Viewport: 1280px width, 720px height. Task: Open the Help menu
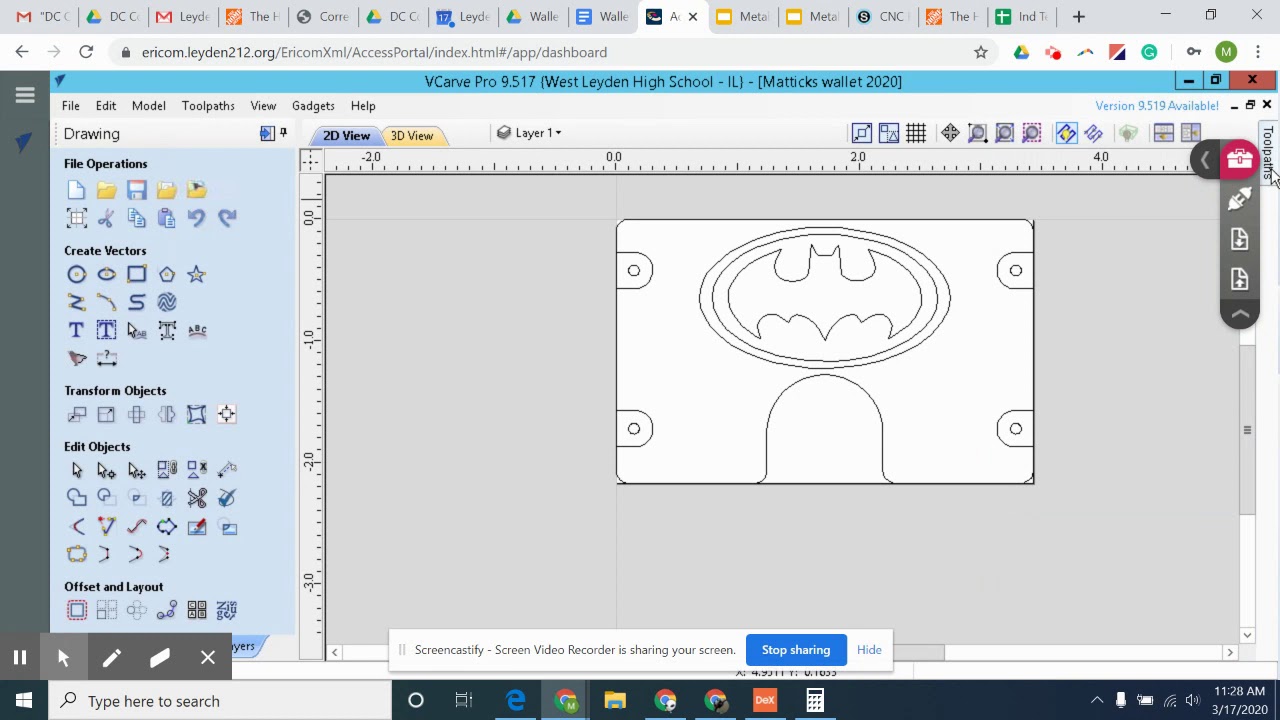363,106
